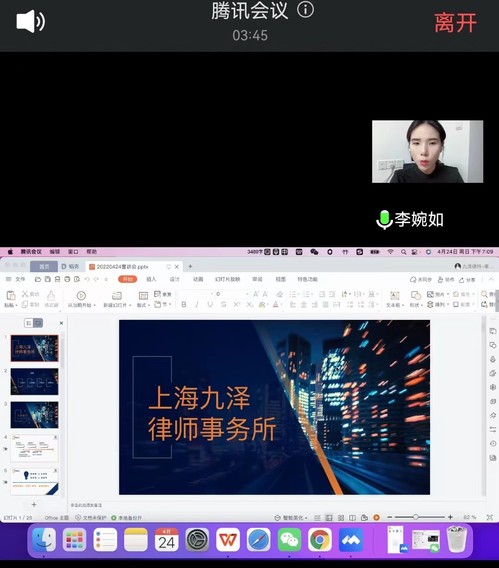Switch to the 设计 ribbon tab
This screenshot has height=568, width=499.
175,279
